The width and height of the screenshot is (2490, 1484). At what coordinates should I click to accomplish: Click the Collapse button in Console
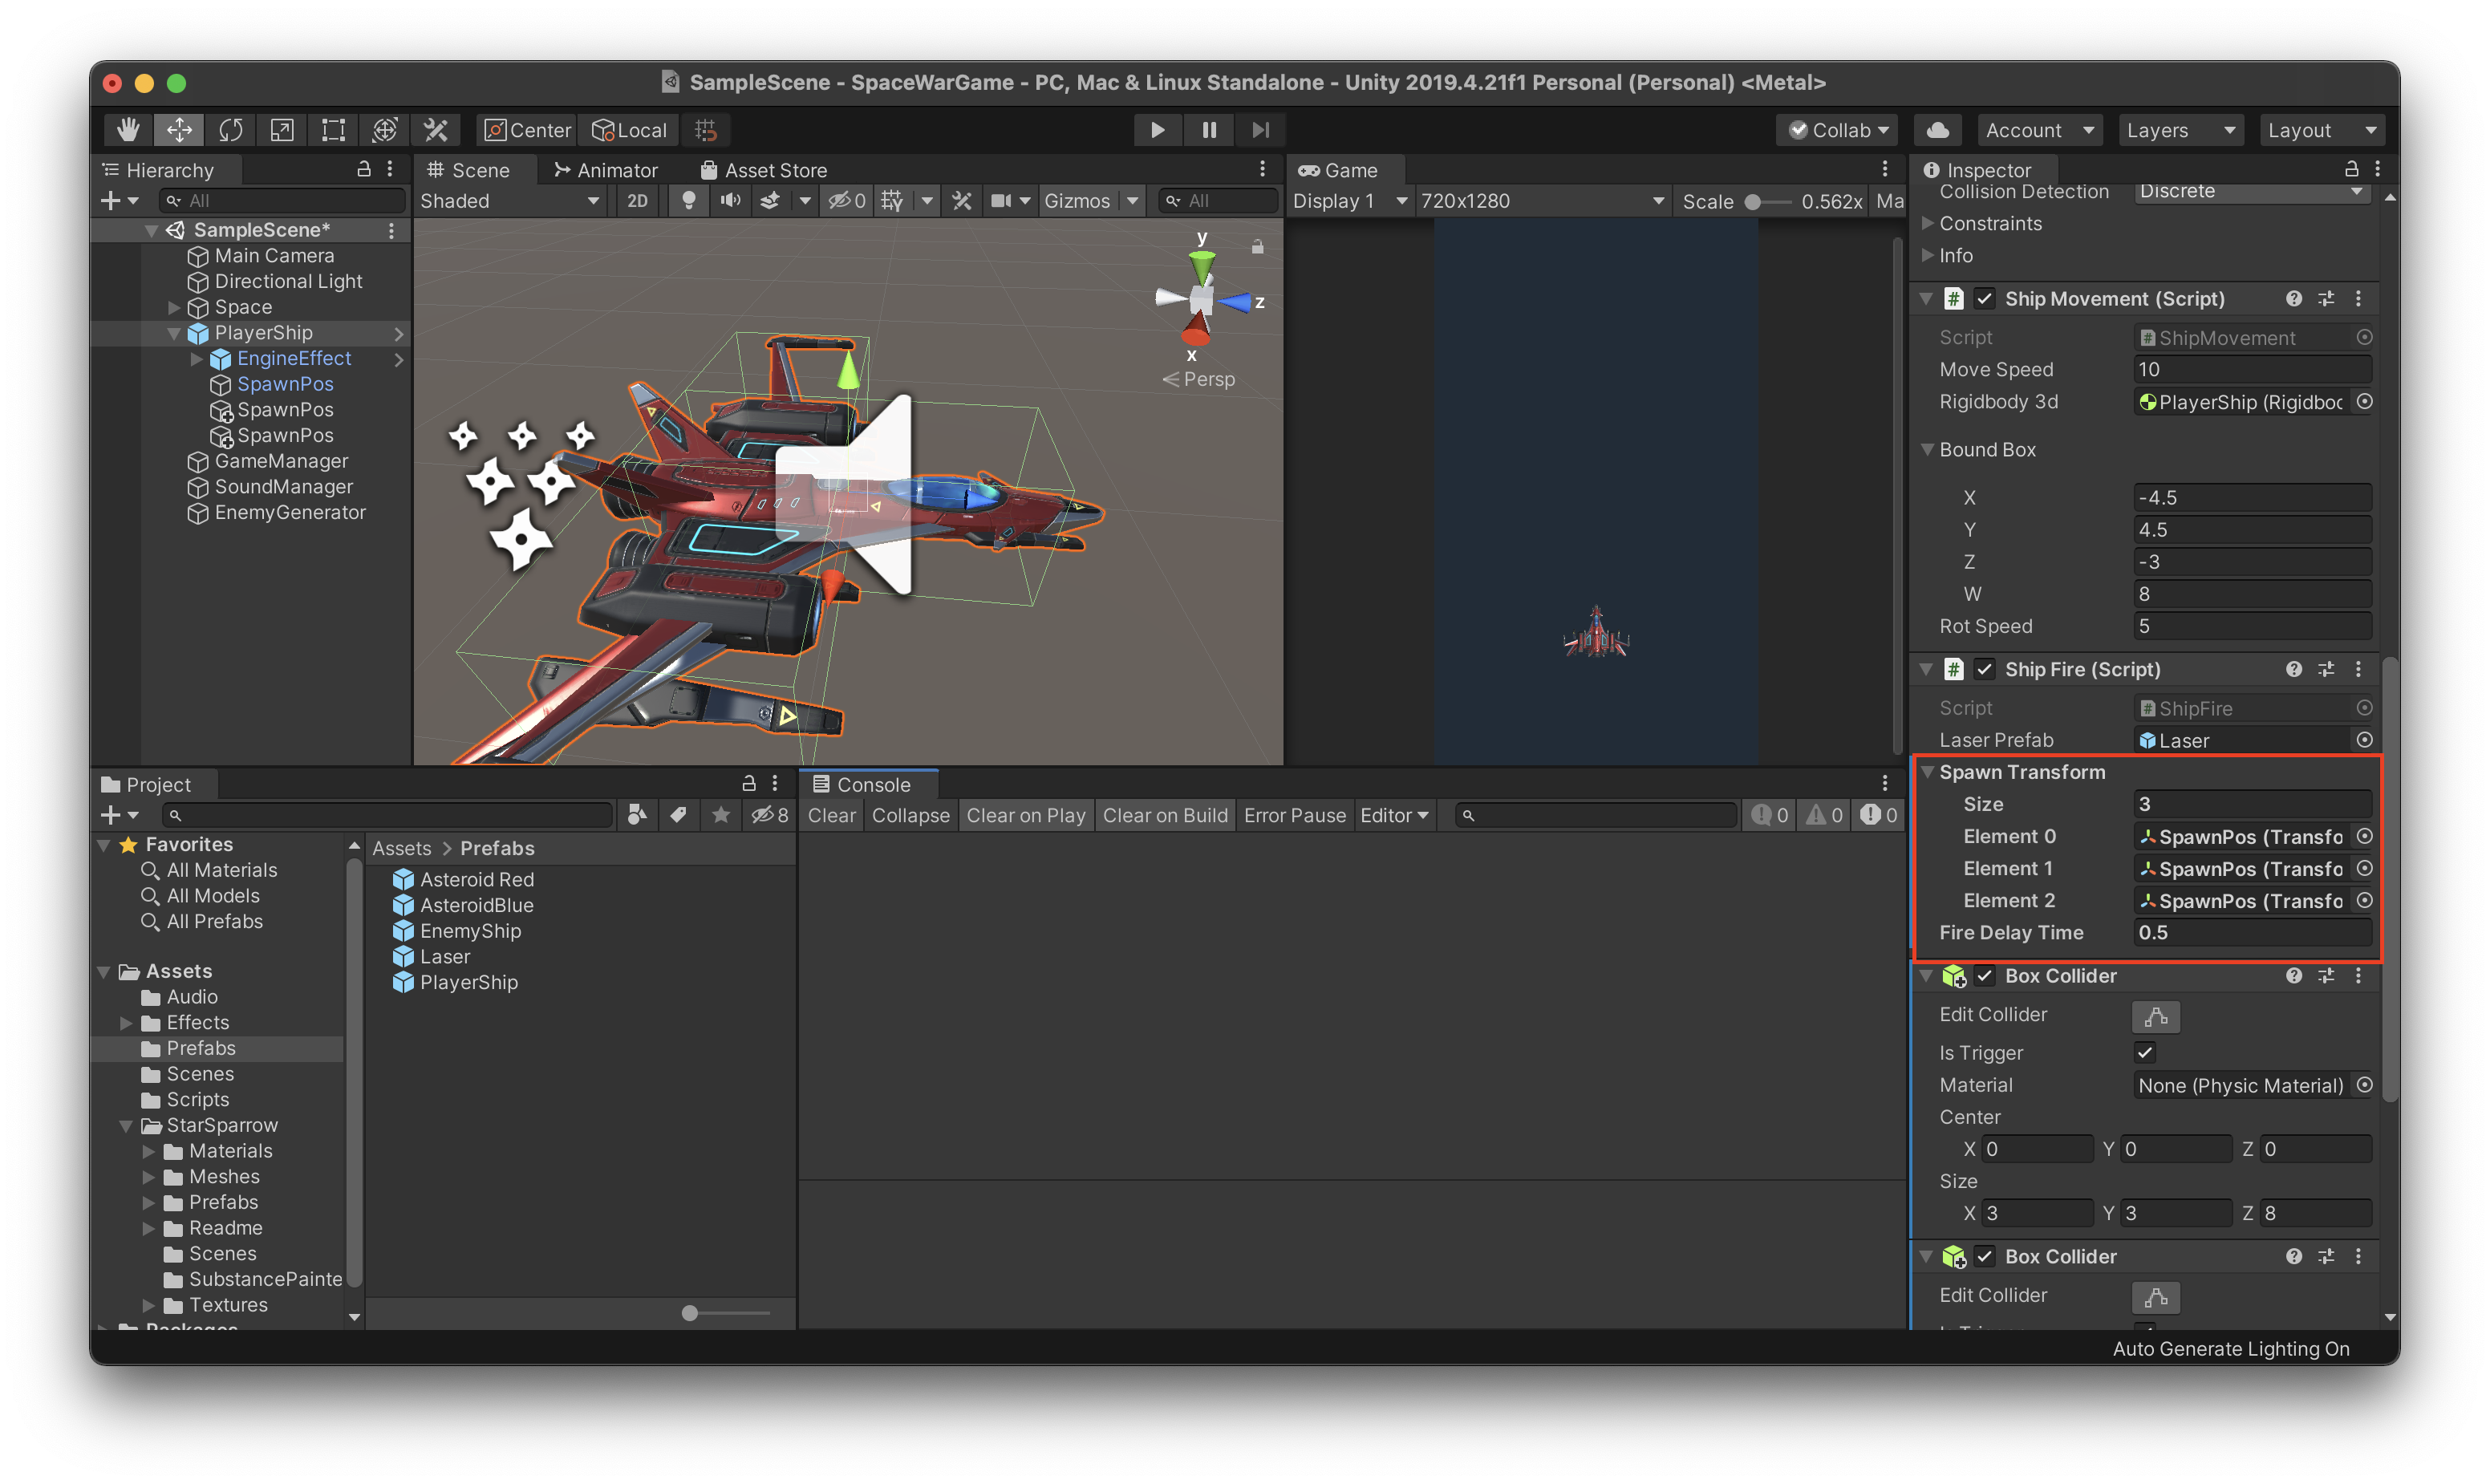click(910, 815)
